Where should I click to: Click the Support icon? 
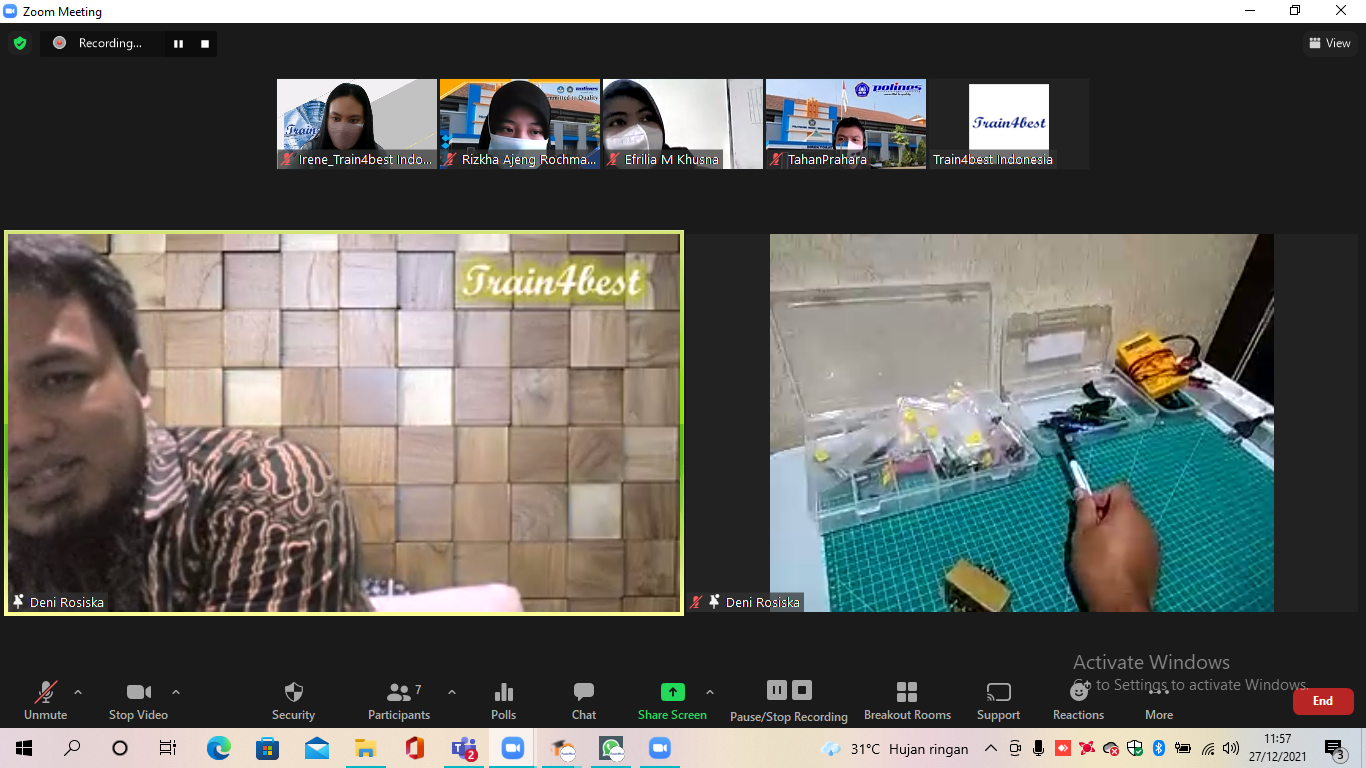[x=998, y=693]
